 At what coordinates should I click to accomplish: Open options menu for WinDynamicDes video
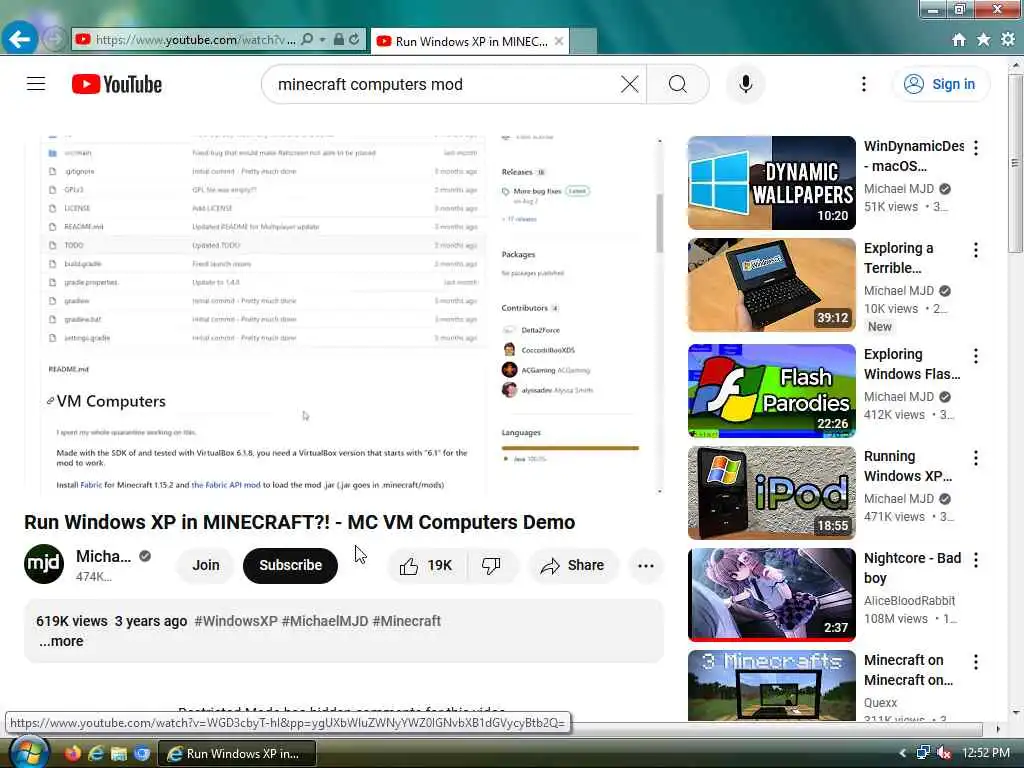[976, 148]
